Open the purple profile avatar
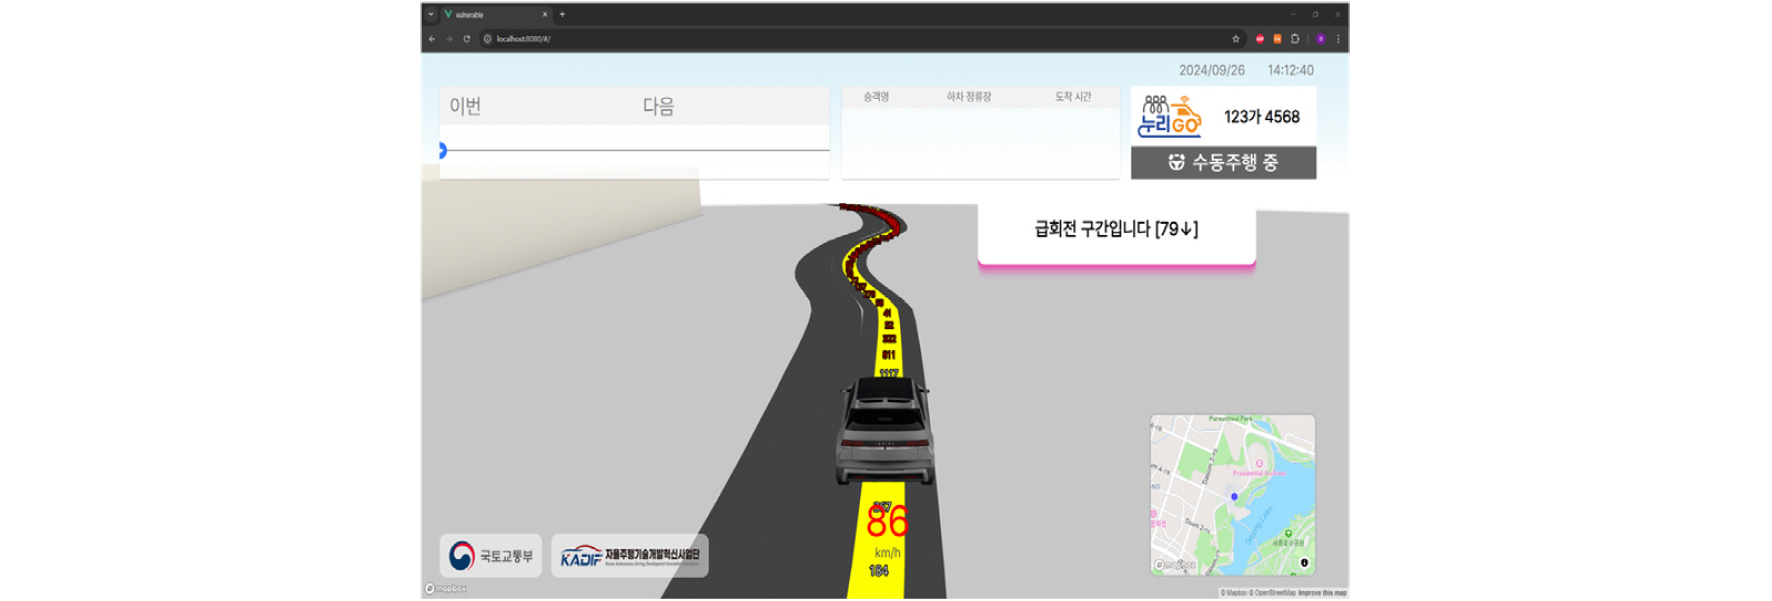 click(1320, 39)
